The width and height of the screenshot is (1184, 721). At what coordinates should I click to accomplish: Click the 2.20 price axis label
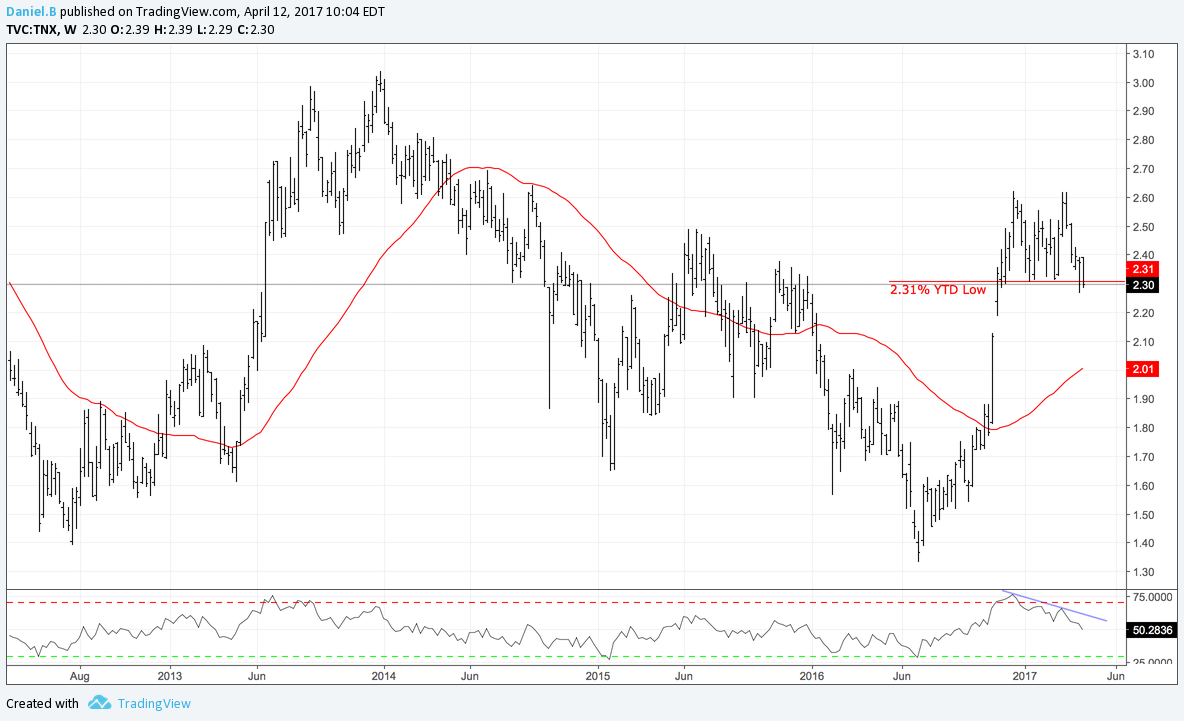pos(1142,313)
